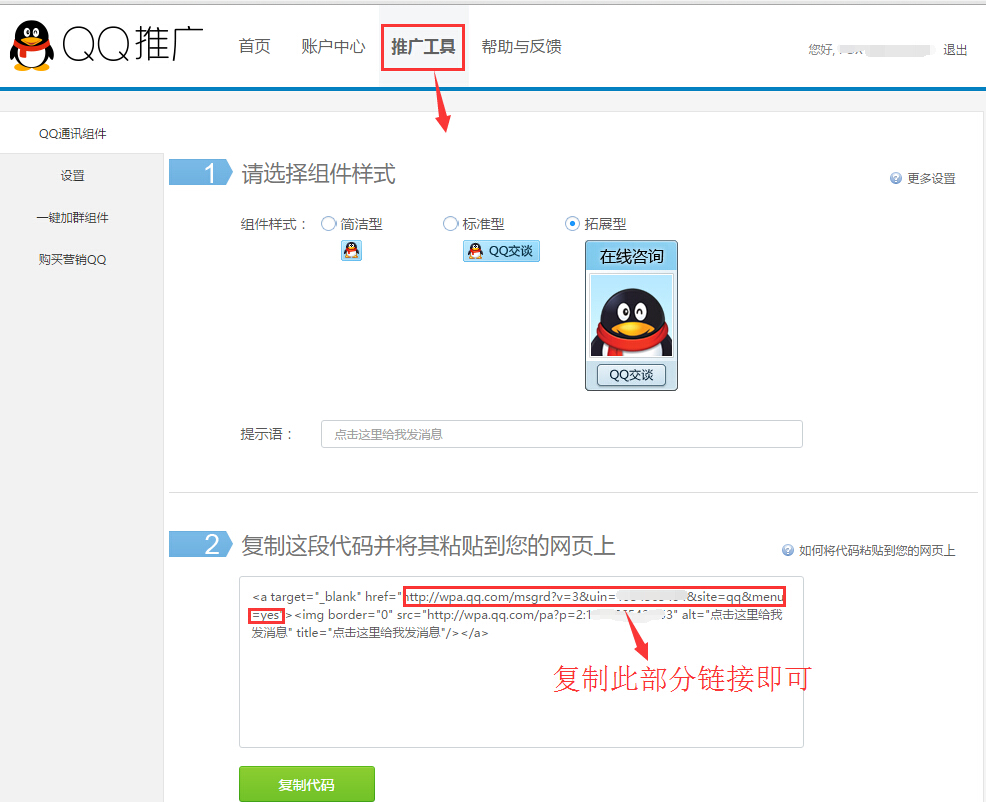This screenshot has width=986, height=802.
Task: Select the 标准型 radio button
Action: click(450, 224)
